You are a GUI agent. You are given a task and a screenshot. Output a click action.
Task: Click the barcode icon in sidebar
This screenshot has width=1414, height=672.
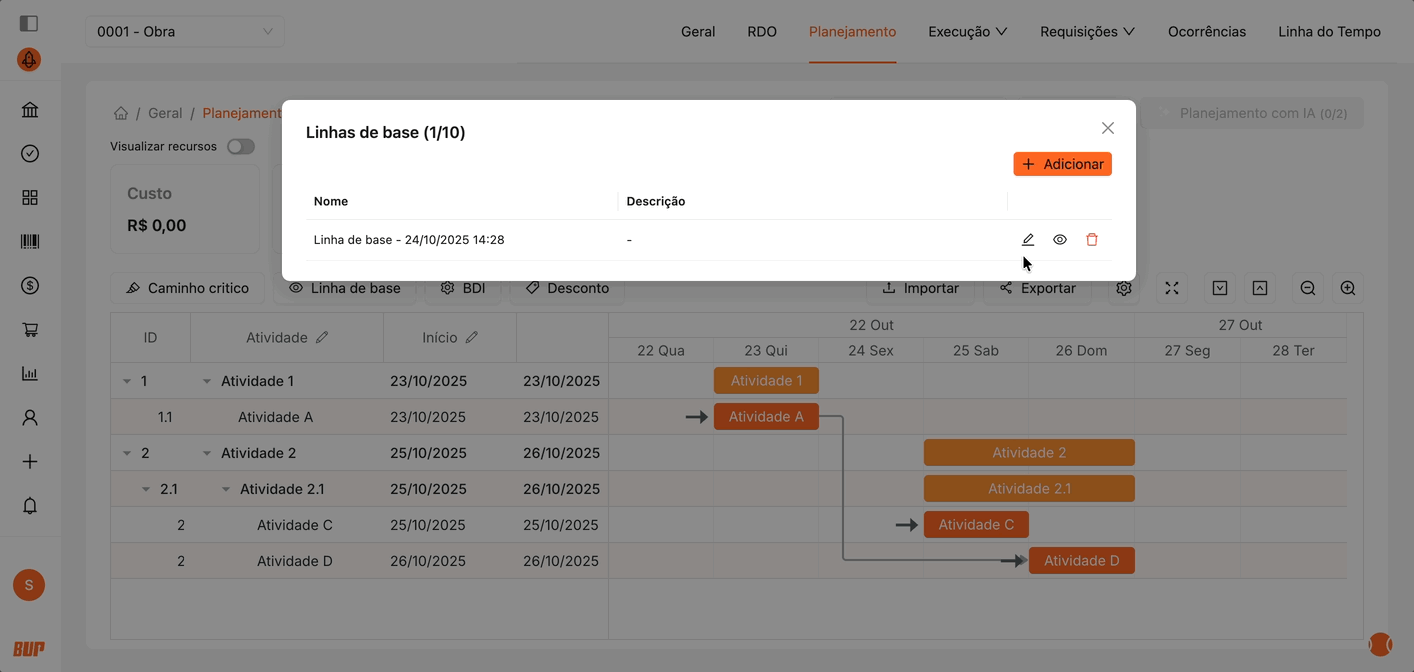pyautogui.click(x=30, y=242)
